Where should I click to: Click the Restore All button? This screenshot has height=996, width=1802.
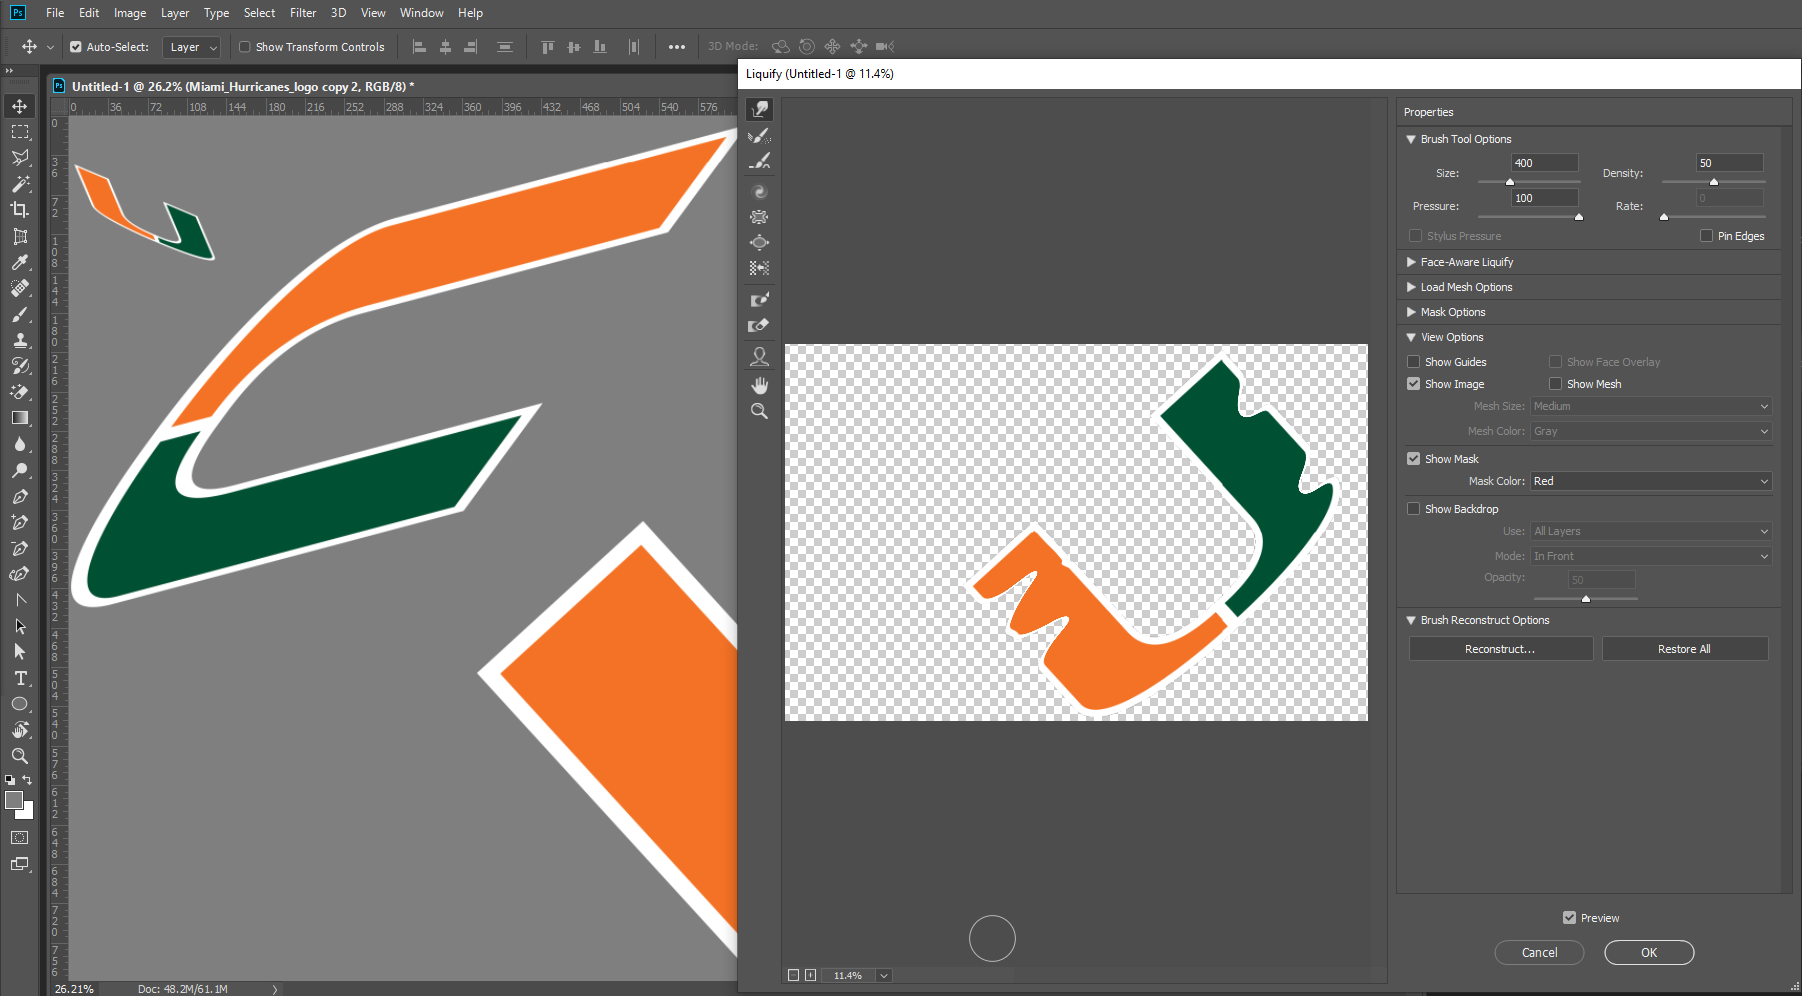(1684, 649)
